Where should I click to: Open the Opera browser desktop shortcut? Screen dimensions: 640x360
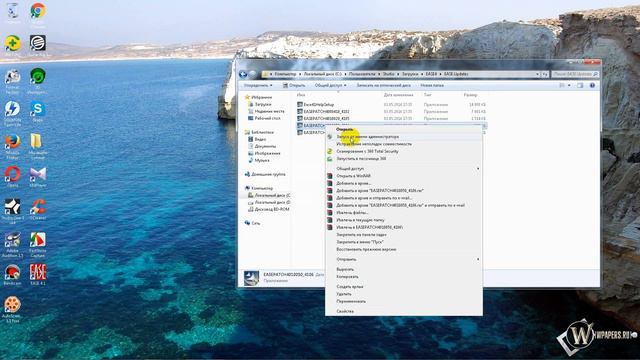[x=13, y=174]
